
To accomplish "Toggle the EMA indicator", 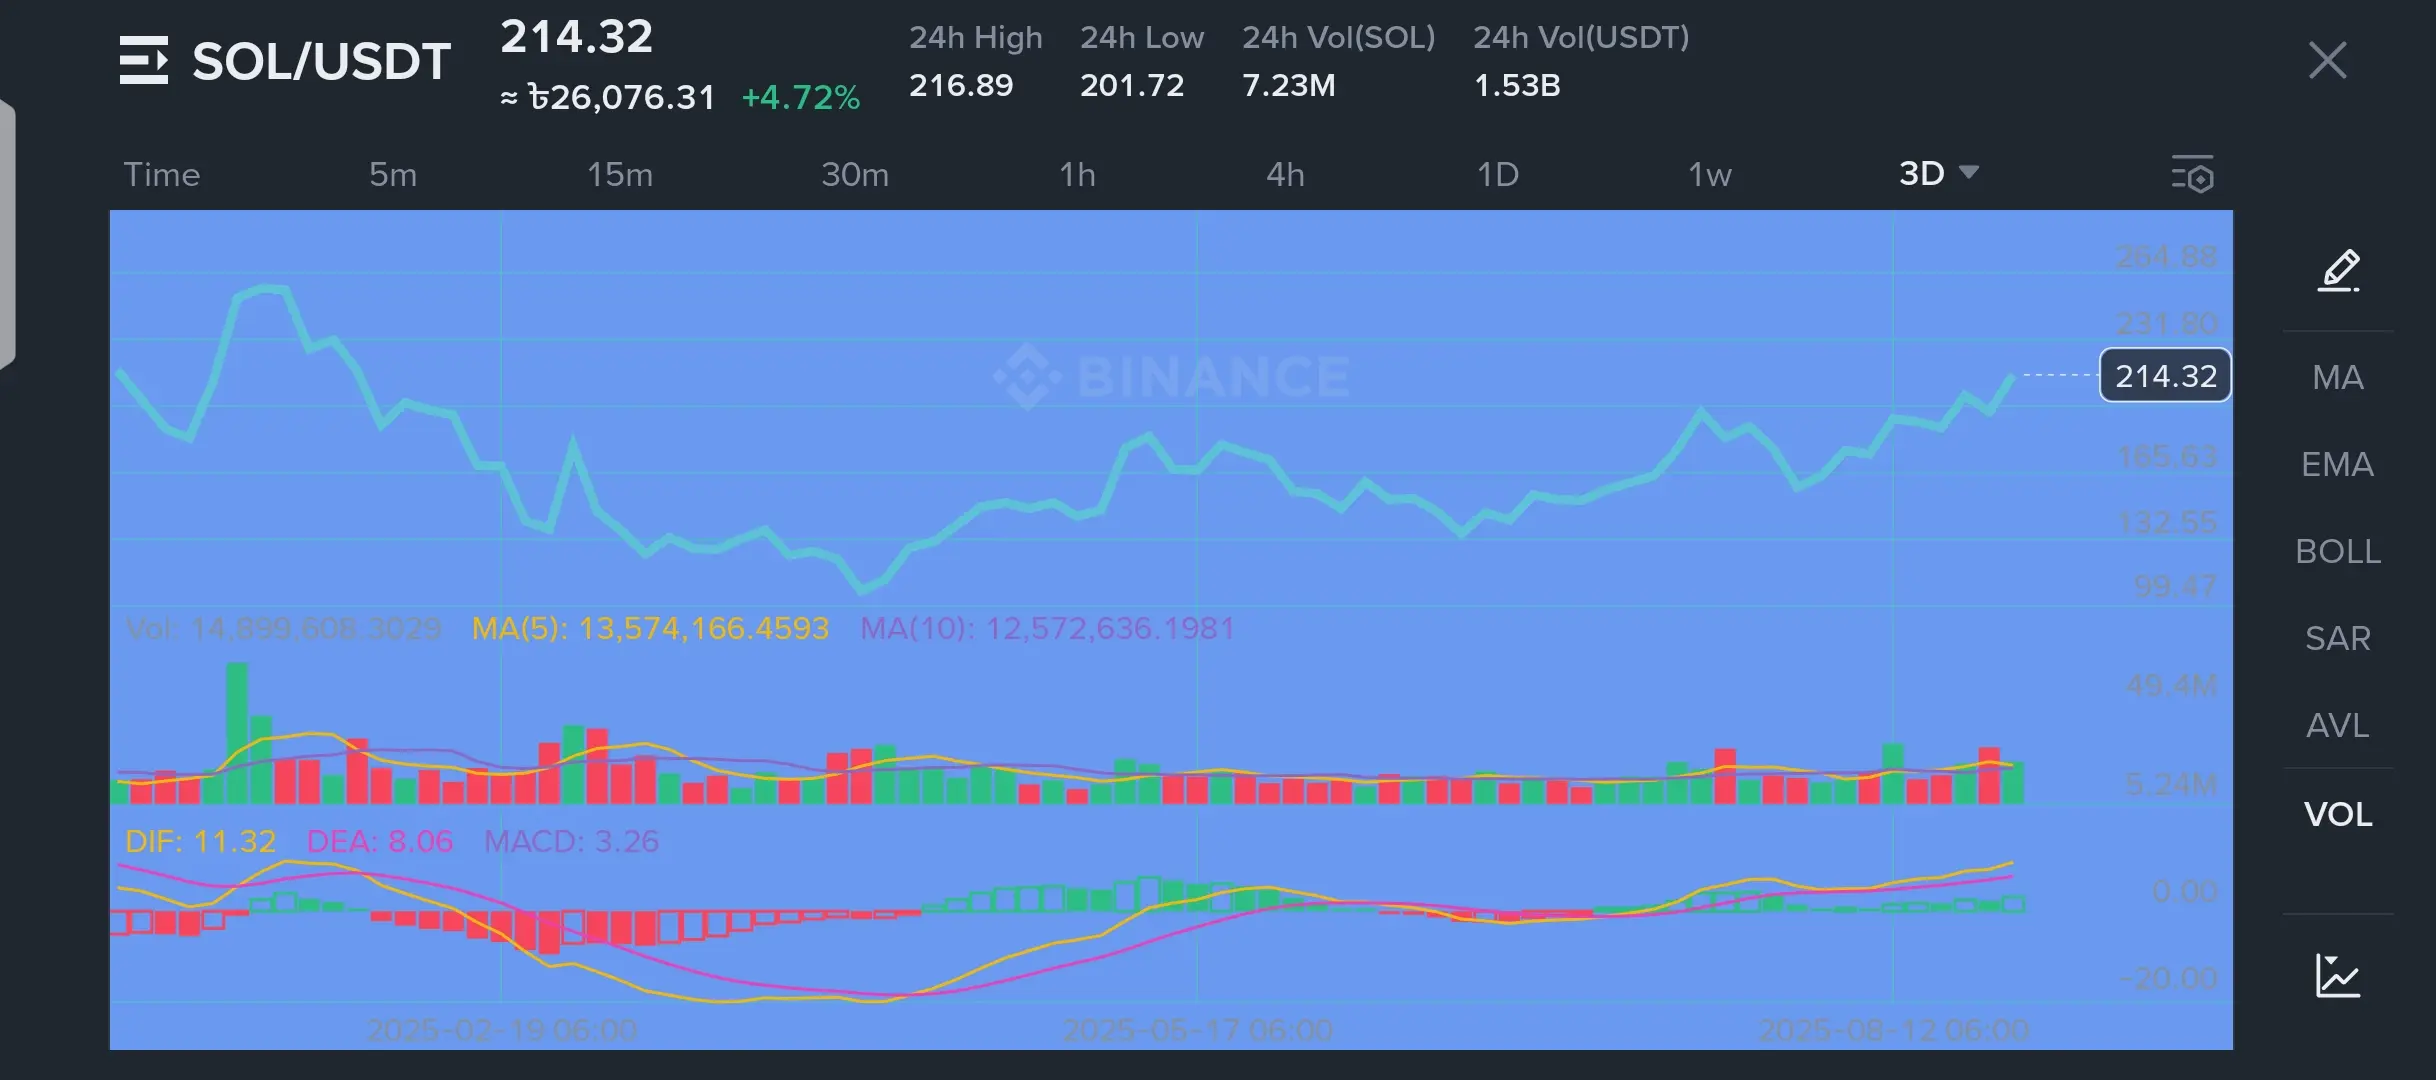I will [2338, 464].
